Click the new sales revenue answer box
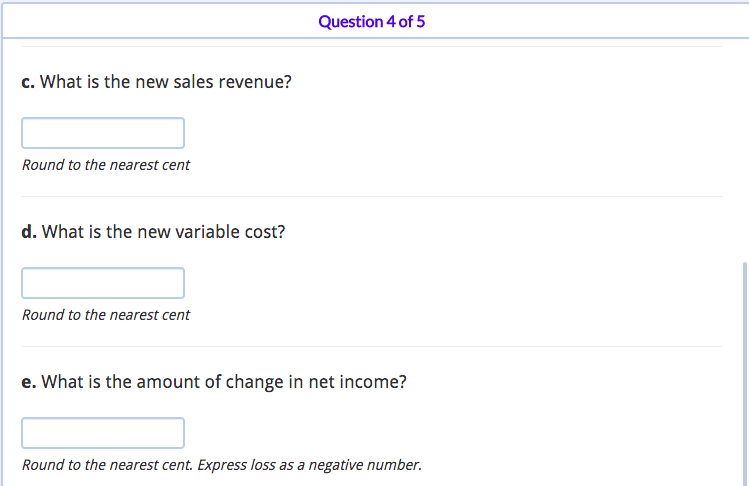The image size is (749, 486). pyautogui.click(x=103, y=133)
